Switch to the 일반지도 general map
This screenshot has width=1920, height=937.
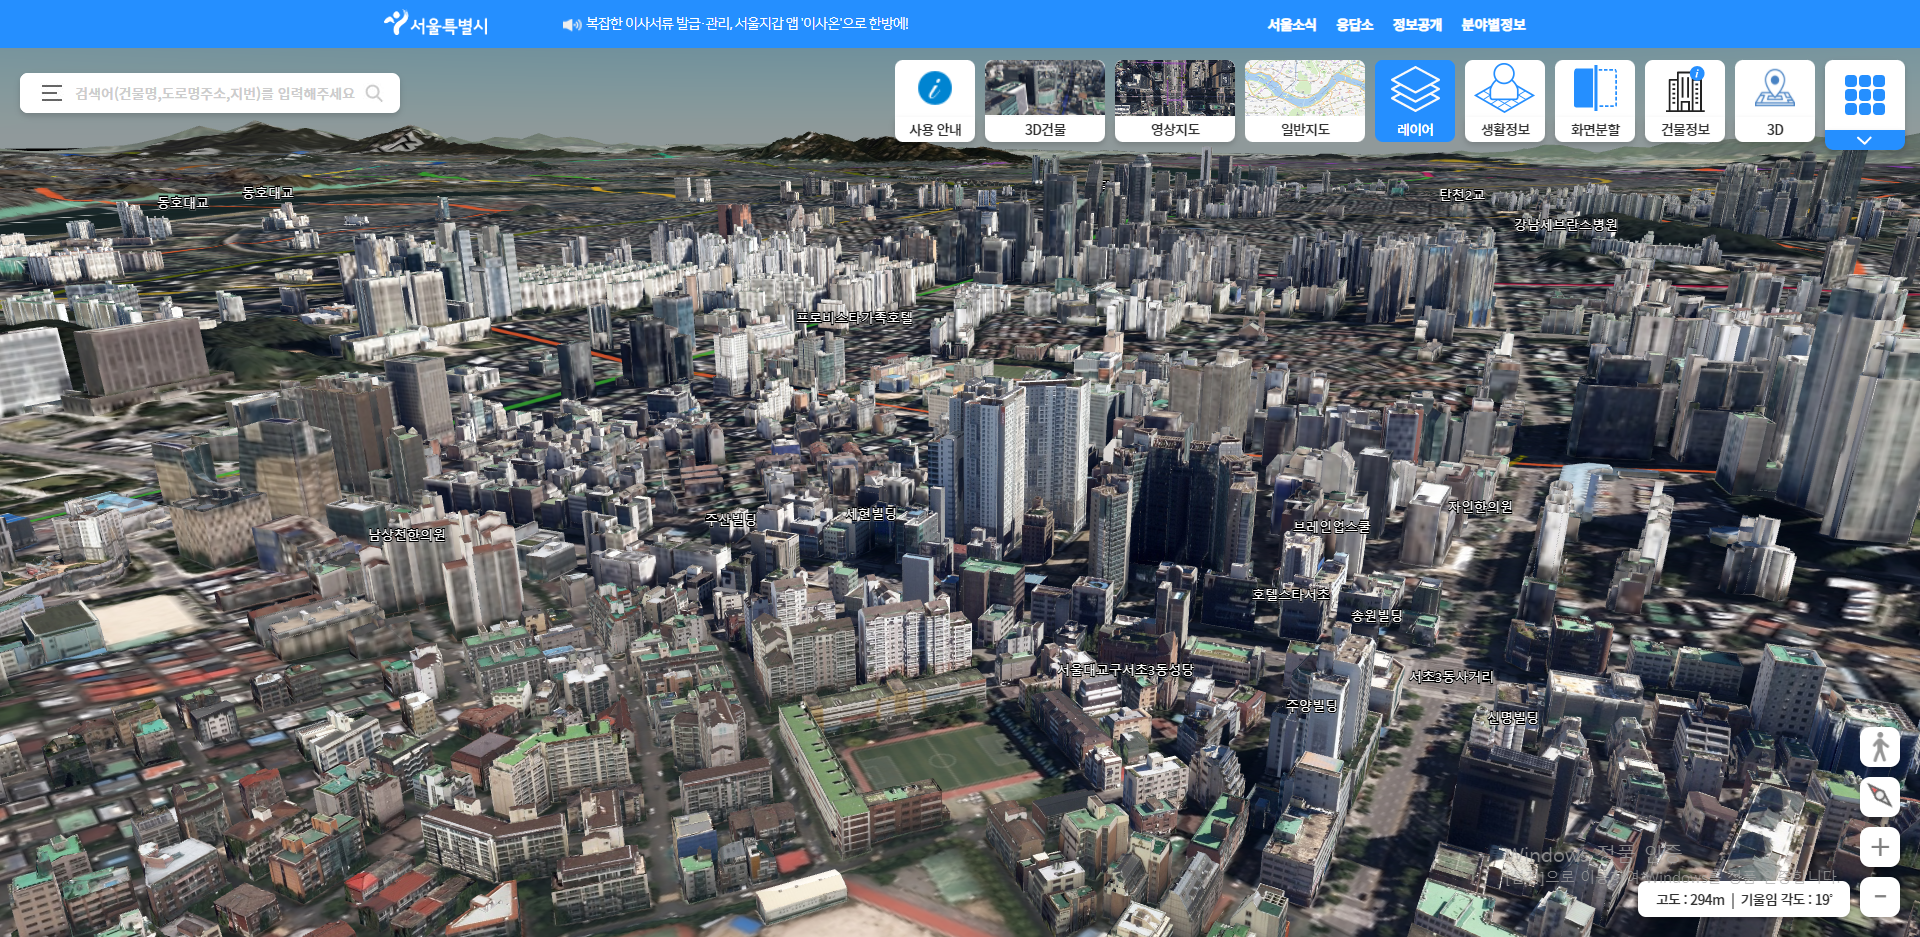[1305, 101]
